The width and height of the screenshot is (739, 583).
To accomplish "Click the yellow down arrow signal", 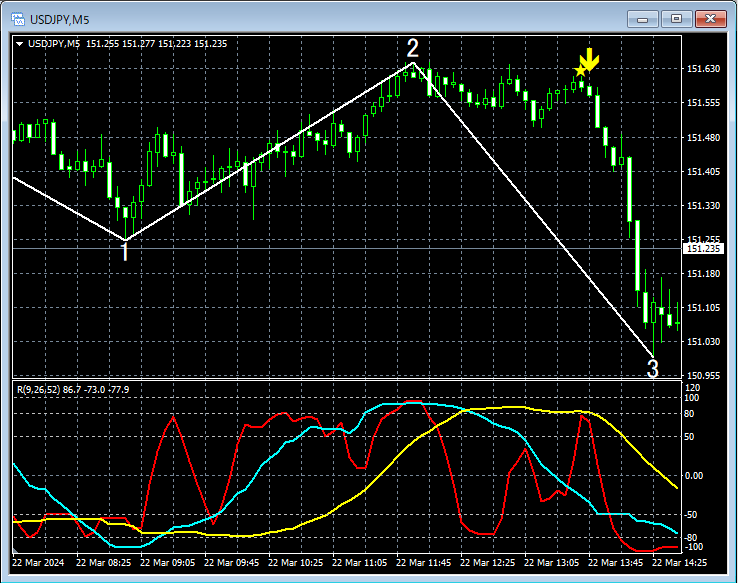I will click(x=589, y=59).
